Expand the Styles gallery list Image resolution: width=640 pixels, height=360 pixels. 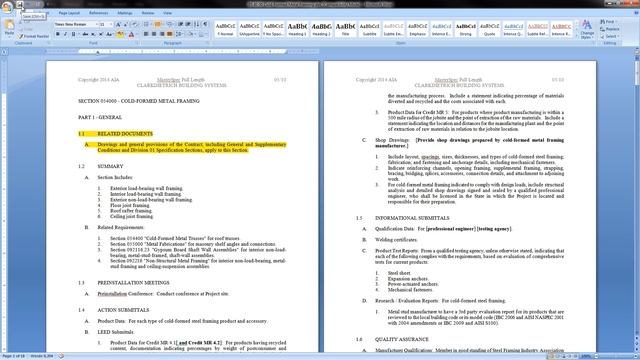point(577,35)
